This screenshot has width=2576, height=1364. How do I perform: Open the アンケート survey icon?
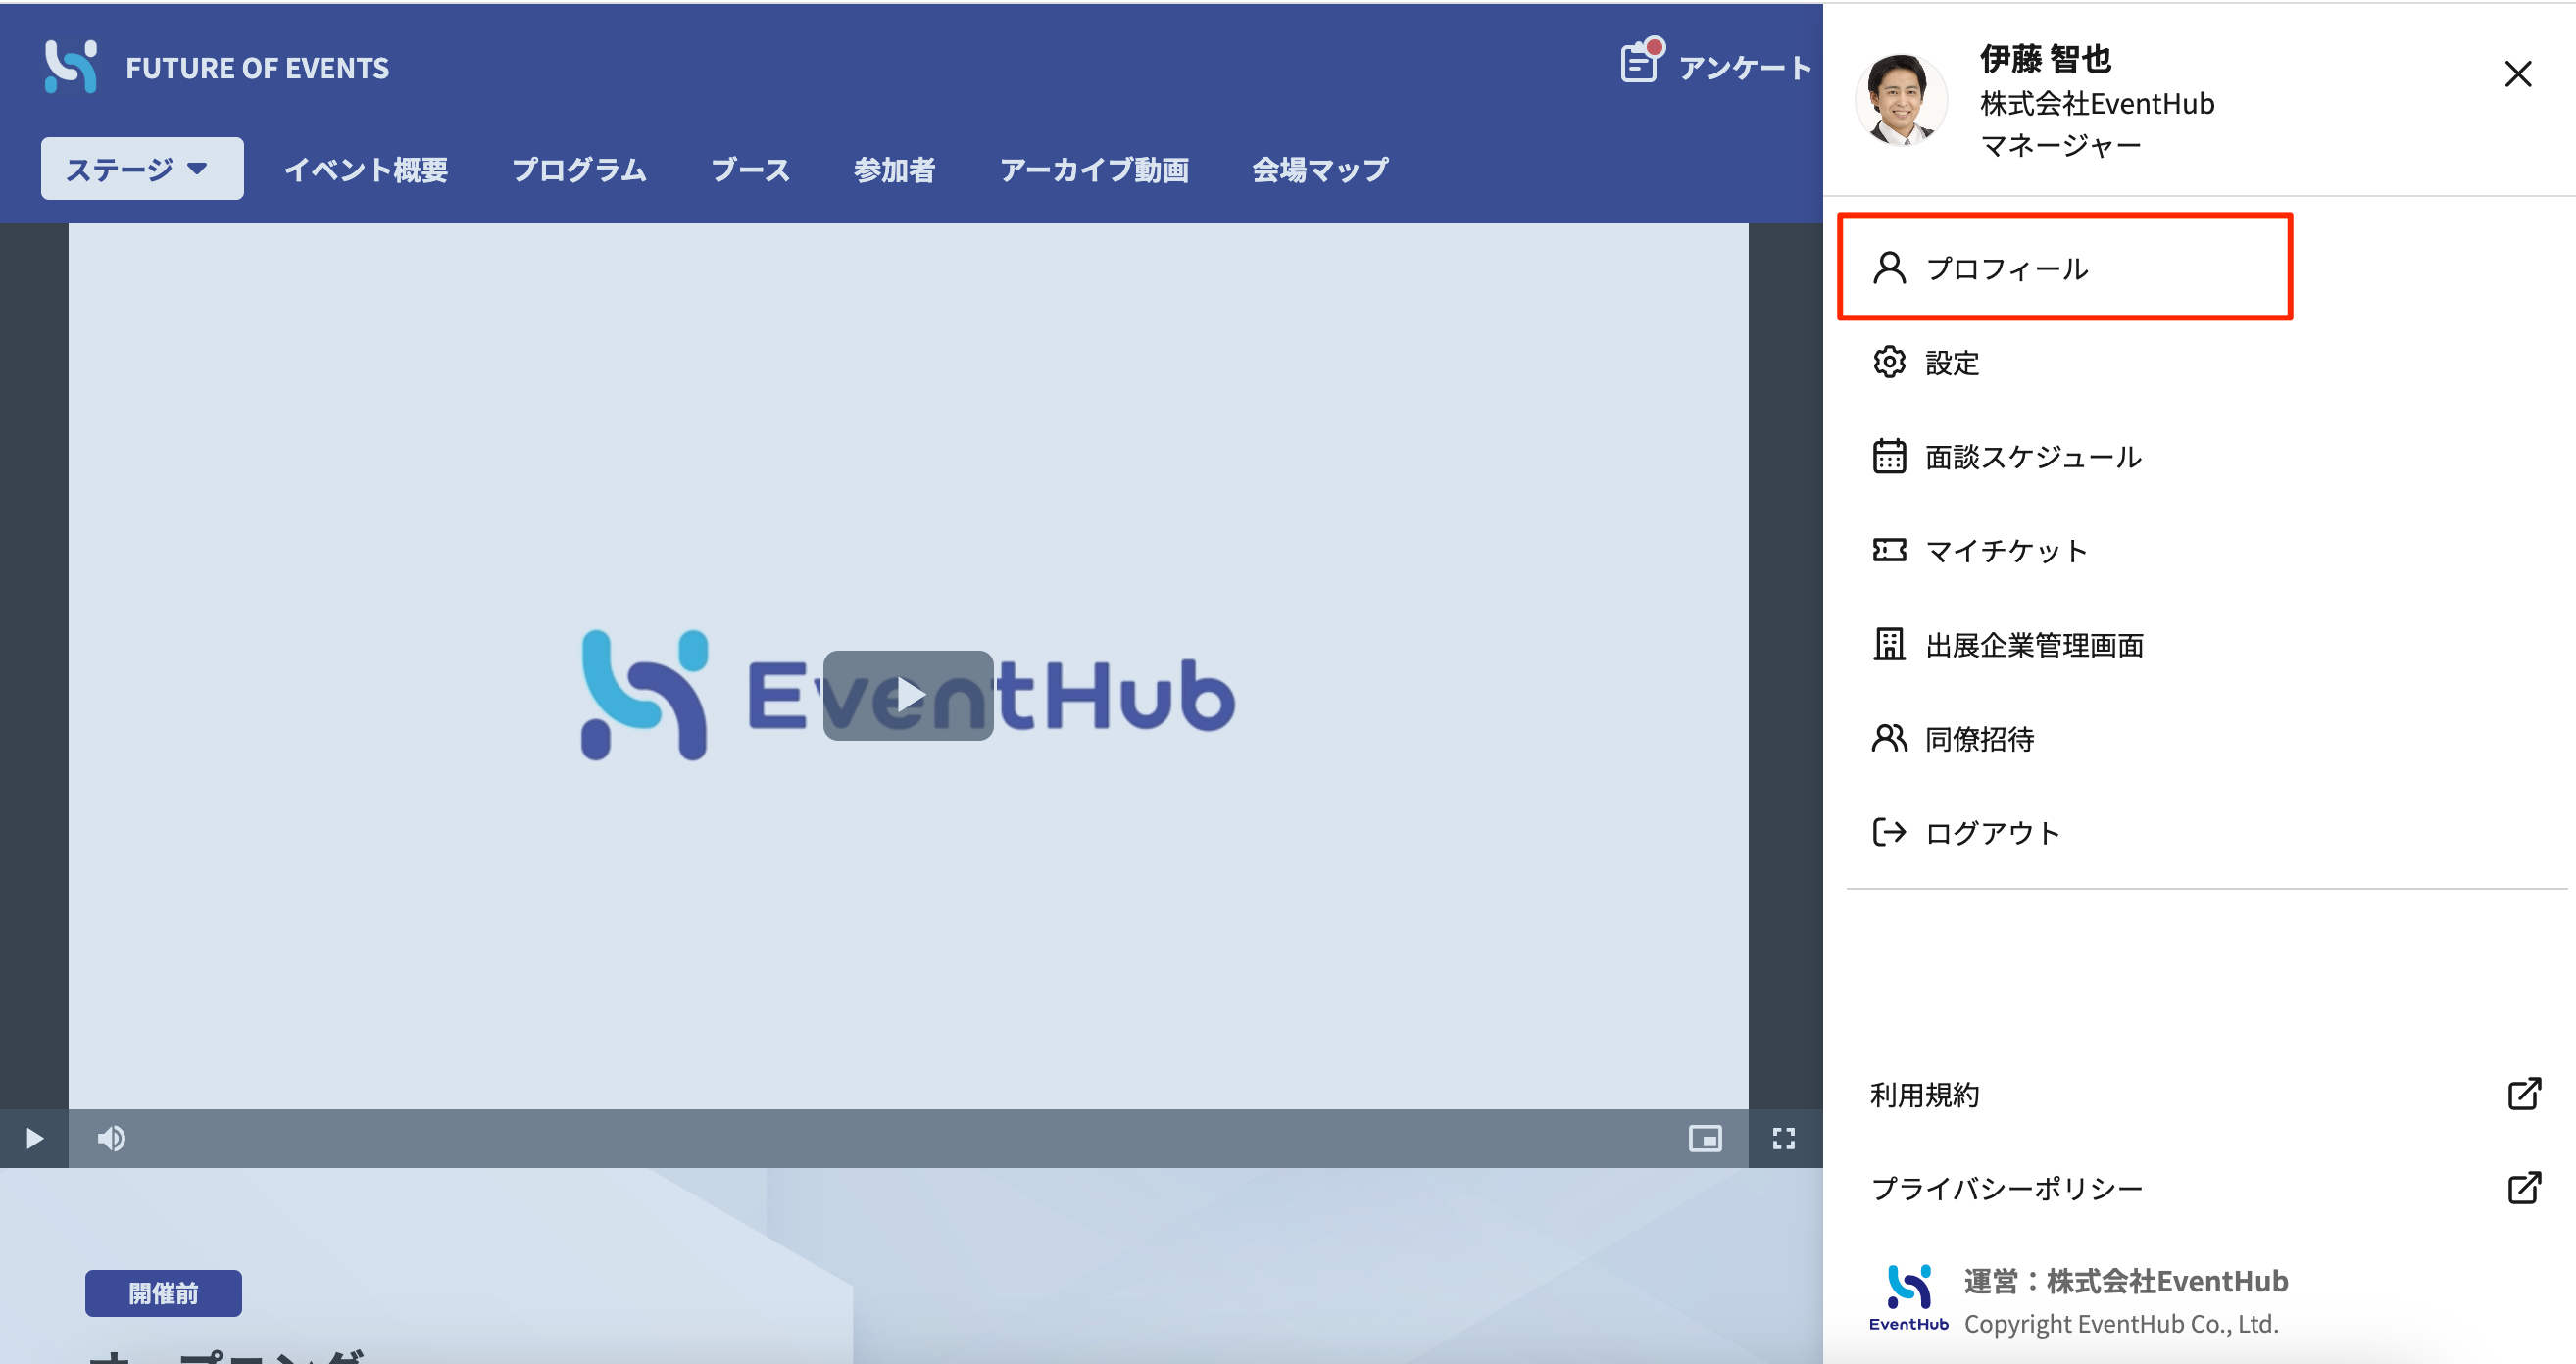pyautogui.click(x=1640, y=64)
